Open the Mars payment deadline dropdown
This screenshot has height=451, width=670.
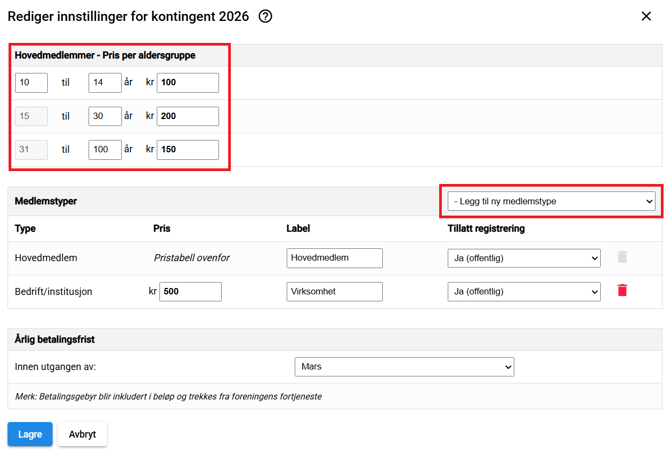pyautogui.click(x=404, y=367)
